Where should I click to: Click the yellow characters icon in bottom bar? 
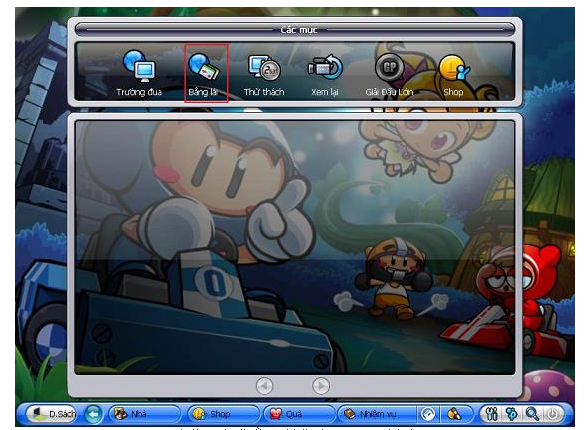(x=454, y=414)
